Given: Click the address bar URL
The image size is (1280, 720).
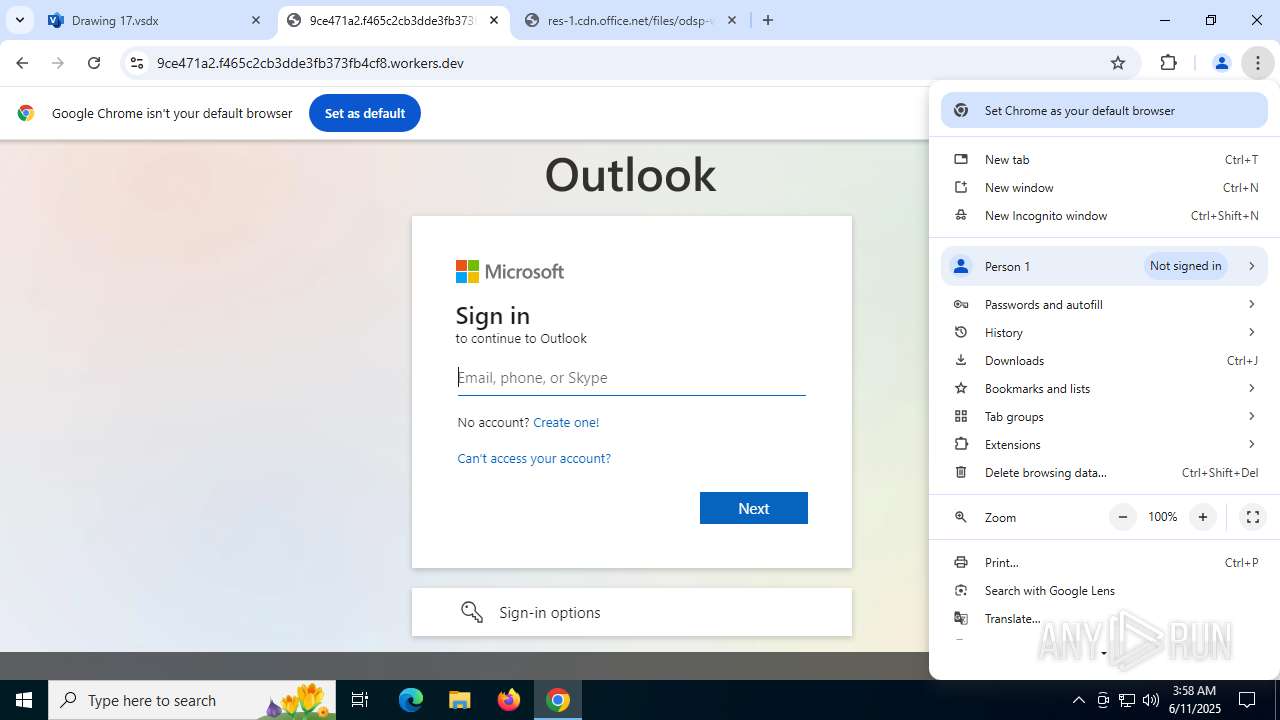Looking at the screenshot, I should (x=310, y=63).
